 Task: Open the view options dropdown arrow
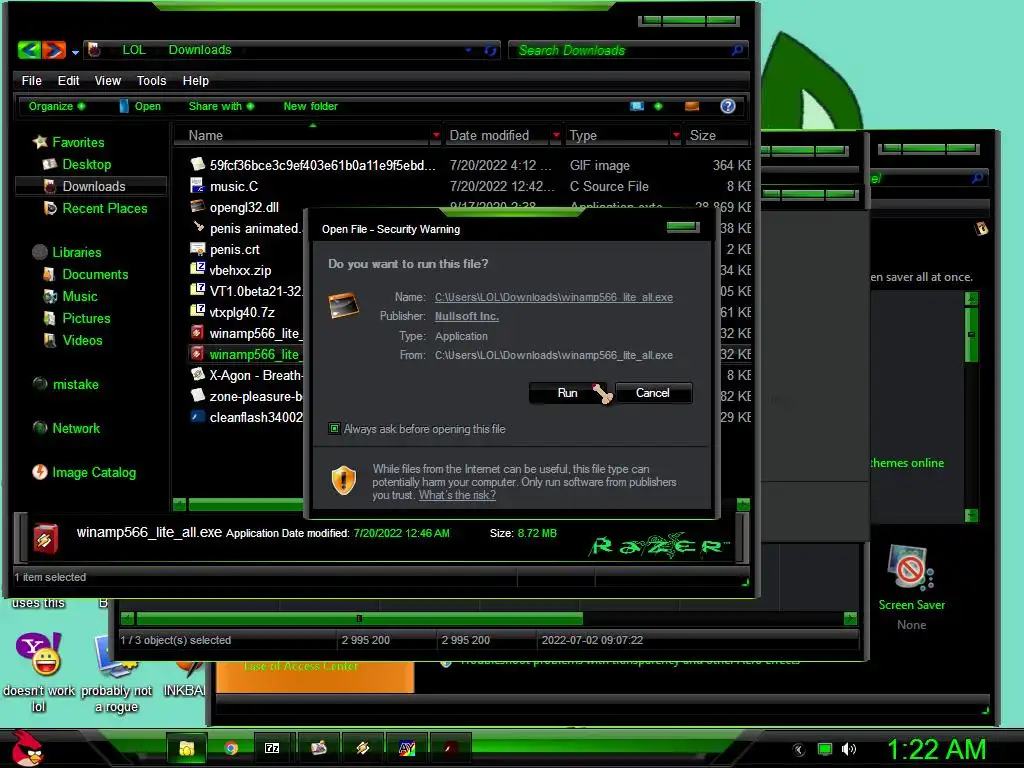(658, 106)
